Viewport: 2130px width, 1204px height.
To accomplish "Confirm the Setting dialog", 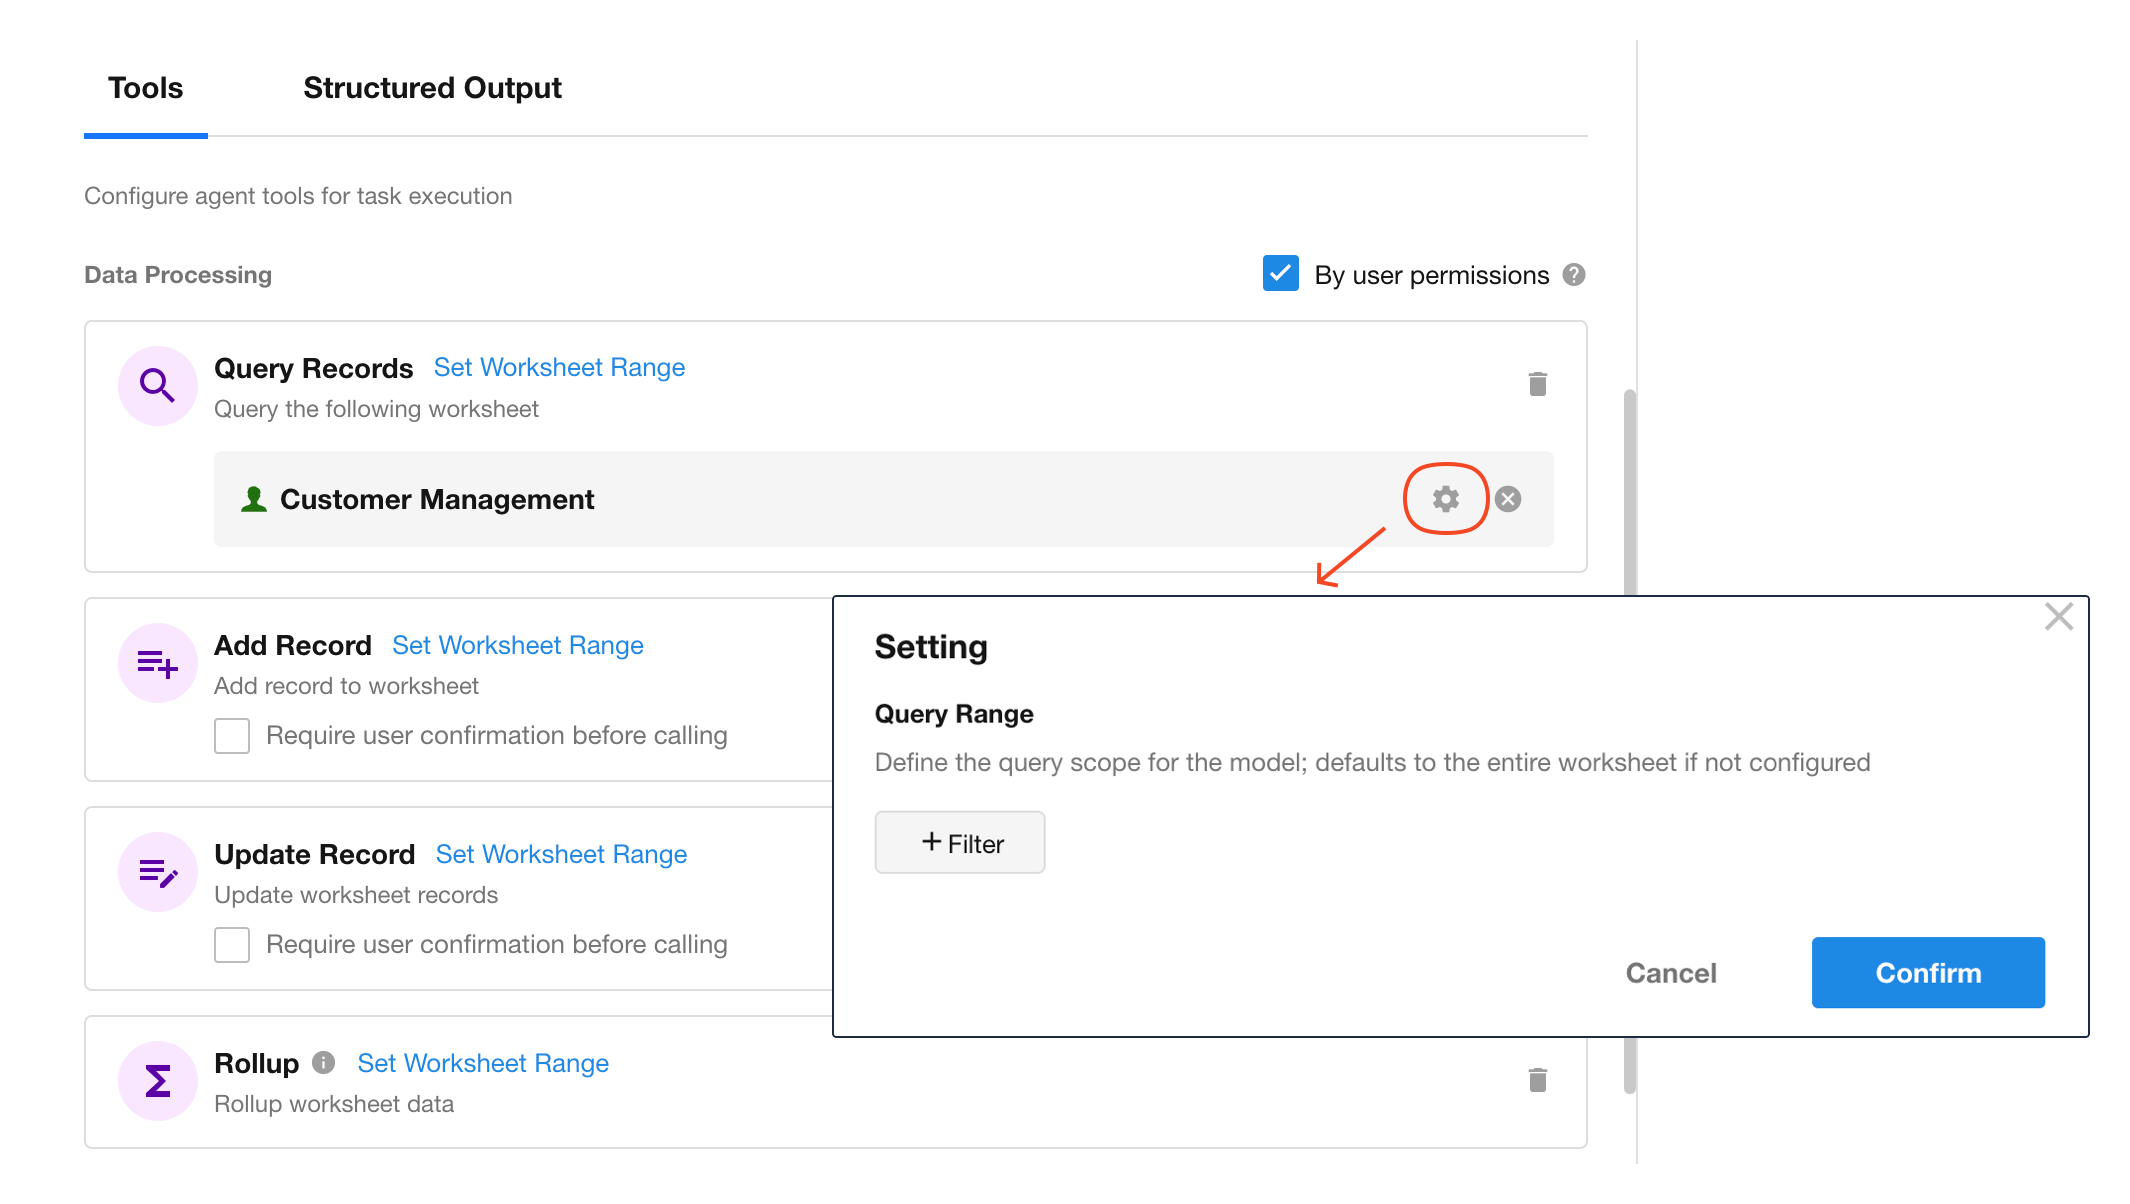I will [x=1927, y=973].
